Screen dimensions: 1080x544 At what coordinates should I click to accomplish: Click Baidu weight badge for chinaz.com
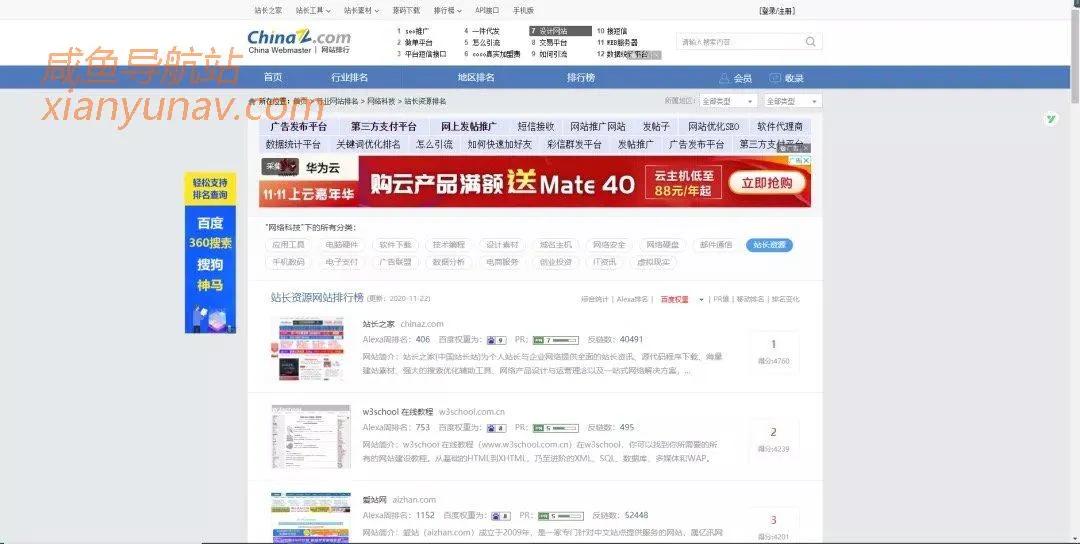(x=496, y=340)
